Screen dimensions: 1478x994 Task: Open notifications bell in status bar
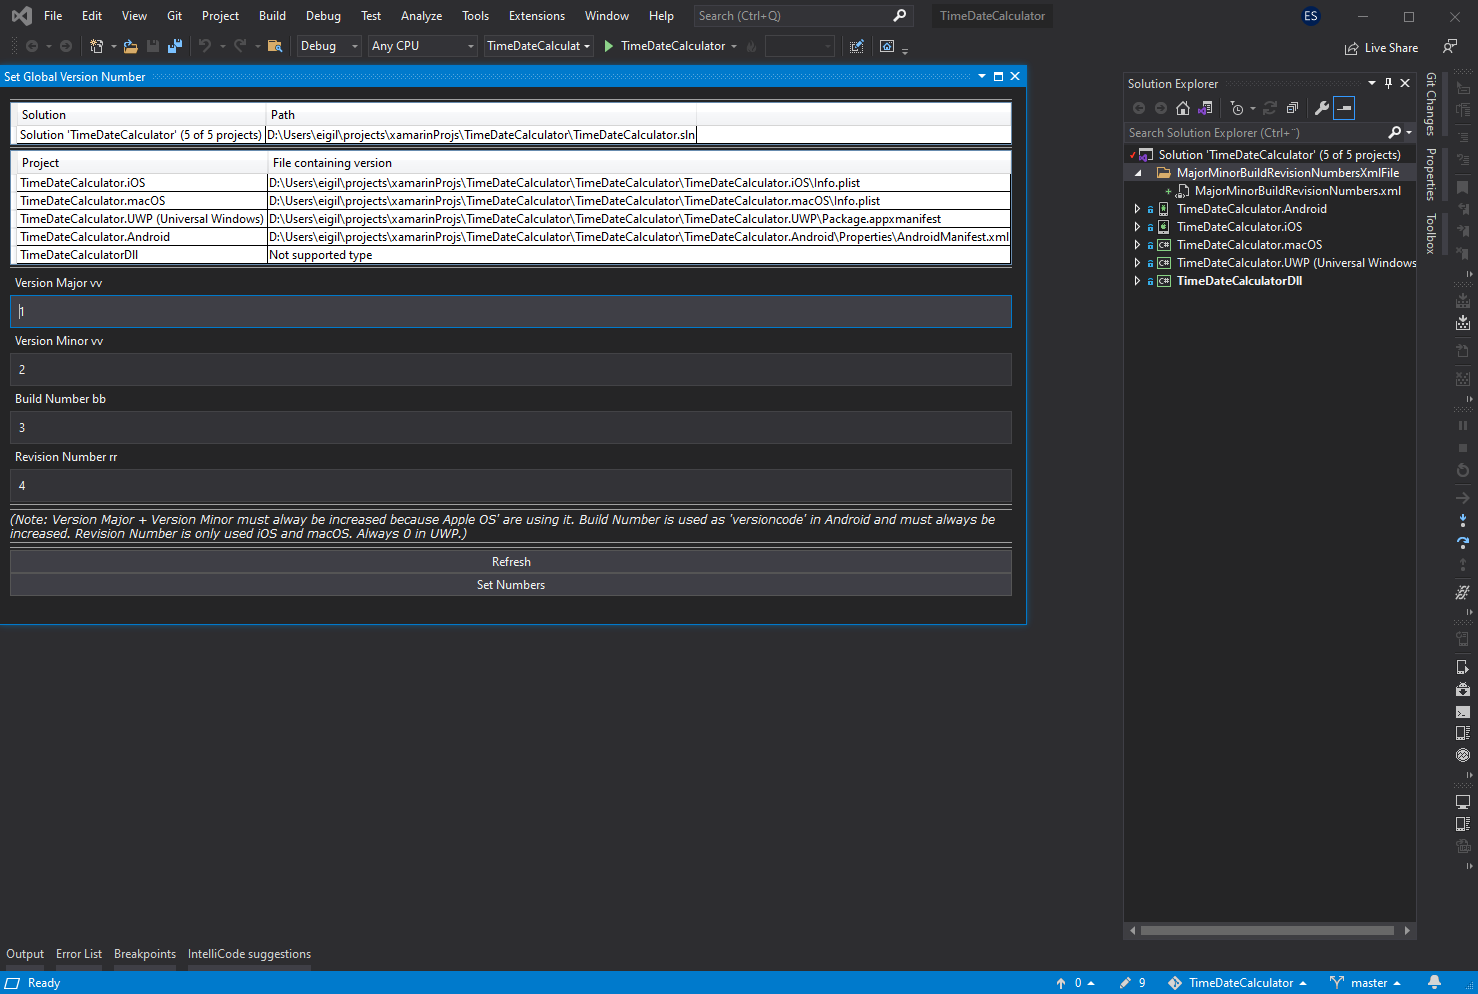coord(1434,982)
